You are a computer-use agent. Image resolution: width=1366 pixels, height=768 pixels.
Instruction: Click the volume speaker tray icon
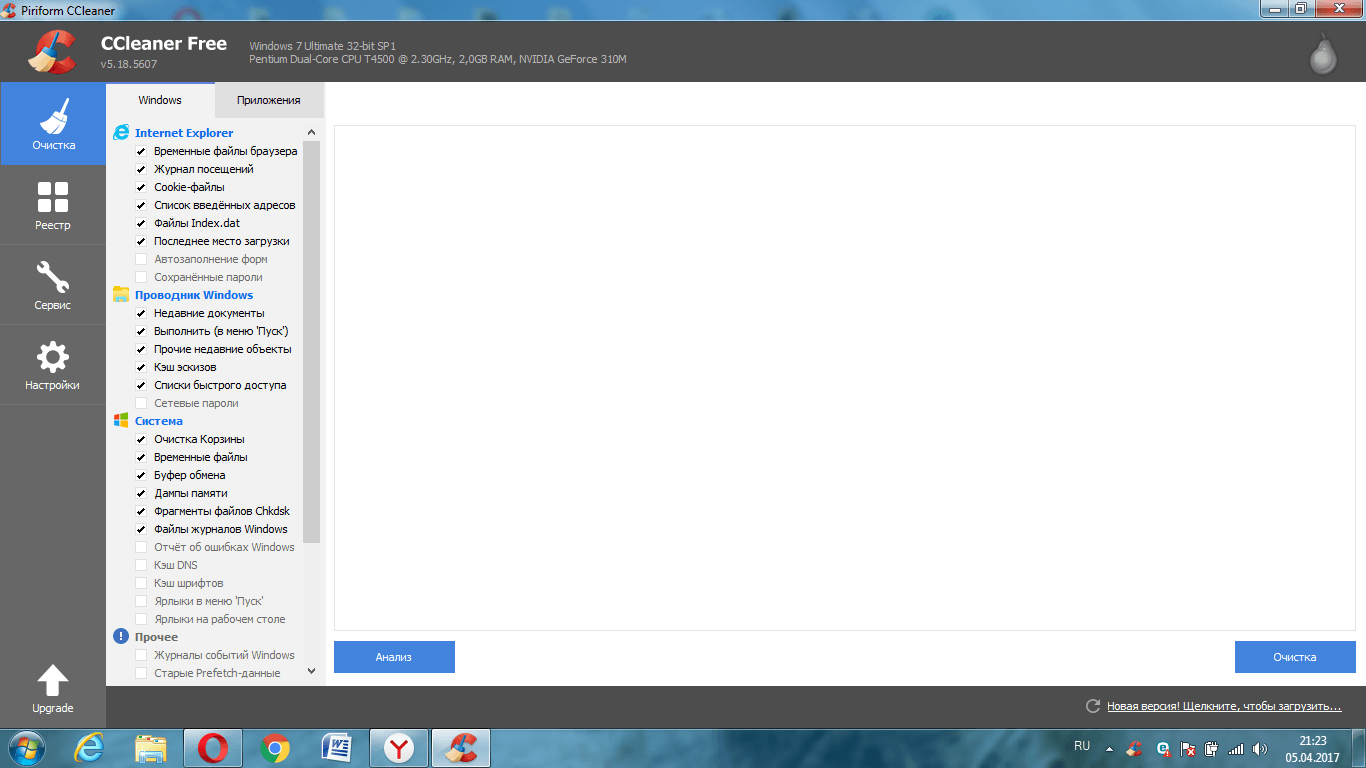click(1260, 748)
